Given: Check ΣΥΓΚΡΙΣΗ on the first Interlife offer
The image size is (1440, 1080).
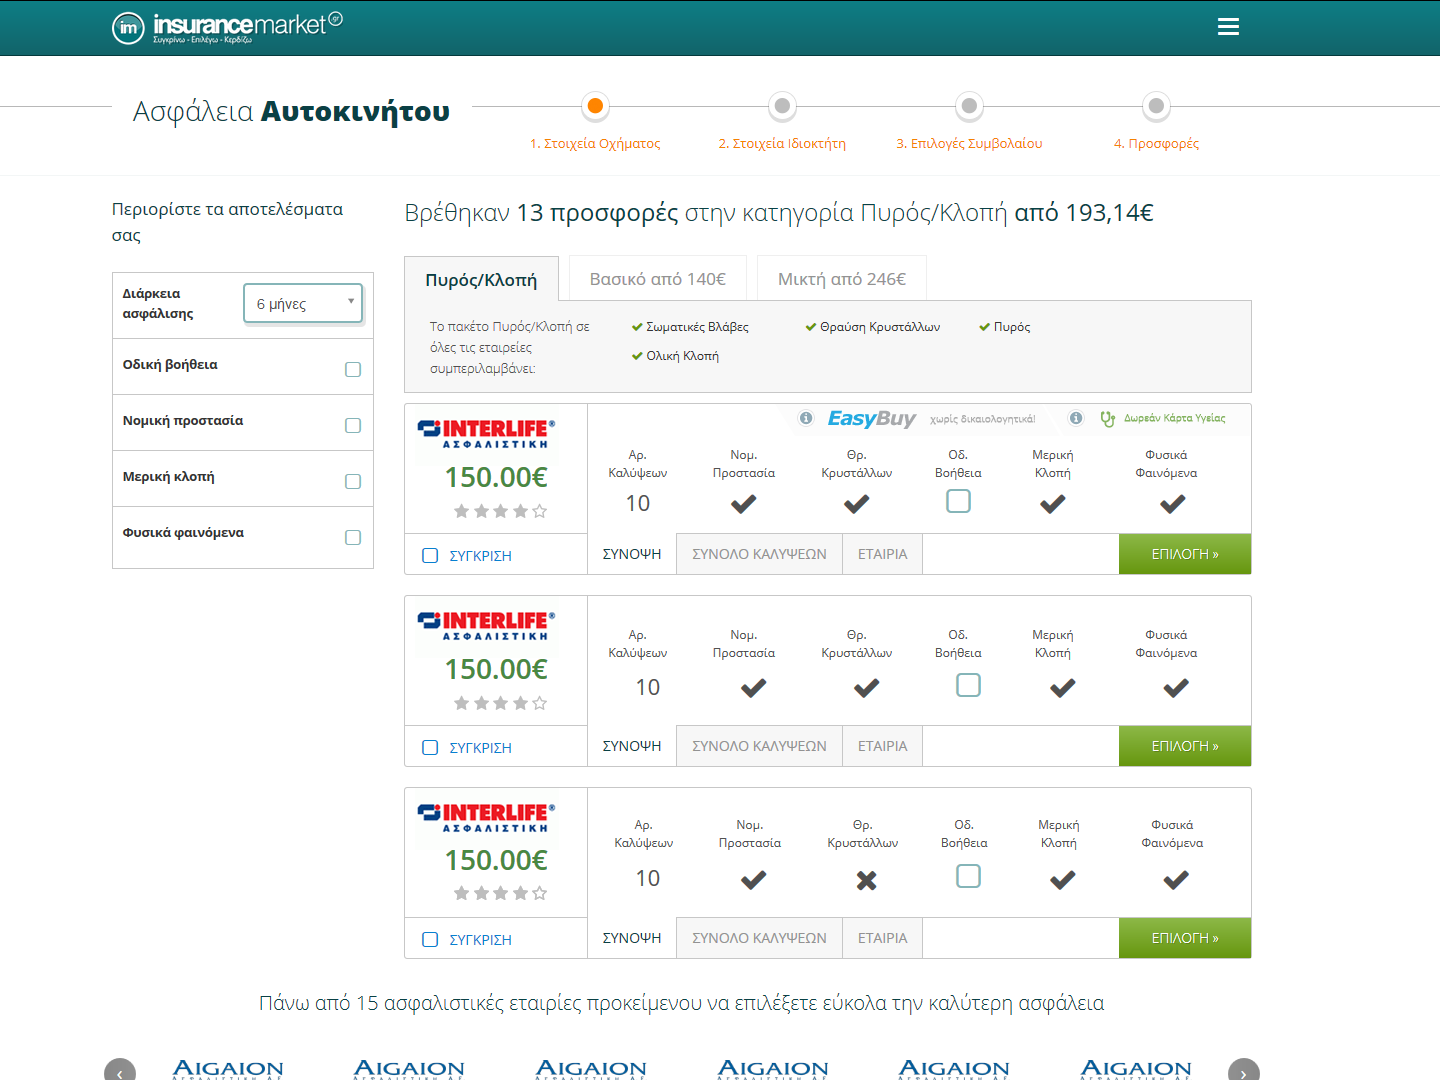Looking at the screenshot, I should 430,554.
